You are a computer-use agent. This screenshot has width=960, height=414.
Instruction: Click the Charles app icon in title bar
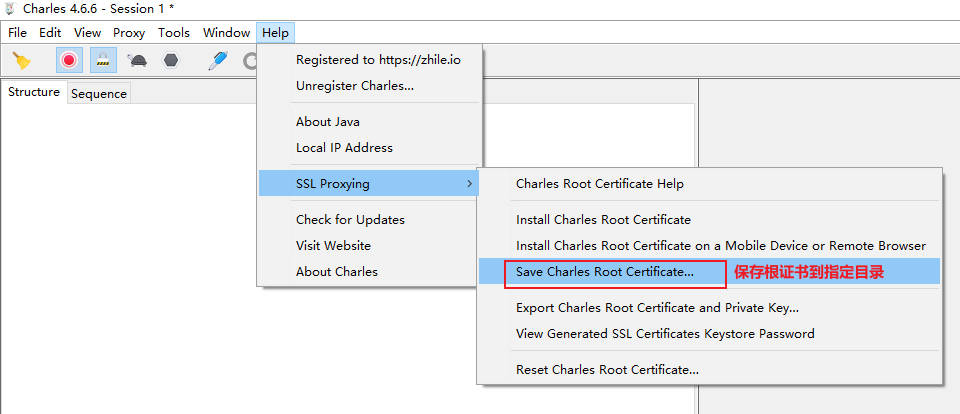(10, 9)
